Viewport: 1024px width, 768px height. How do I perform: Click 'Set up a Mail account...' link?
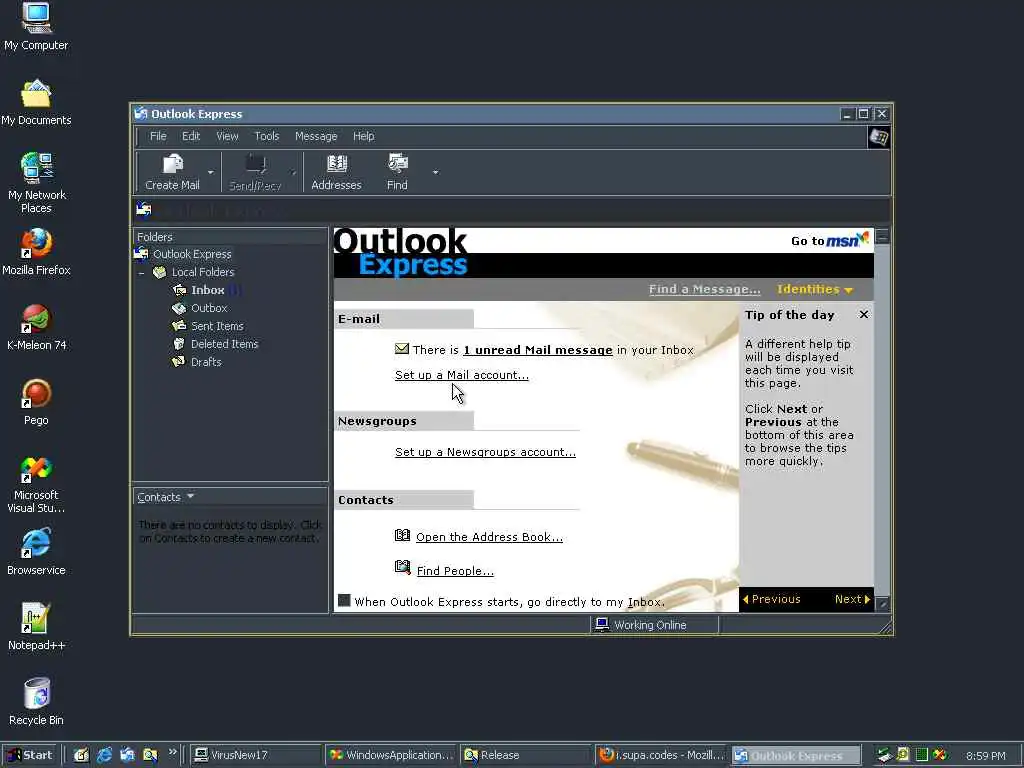click(x=462, y=375)
